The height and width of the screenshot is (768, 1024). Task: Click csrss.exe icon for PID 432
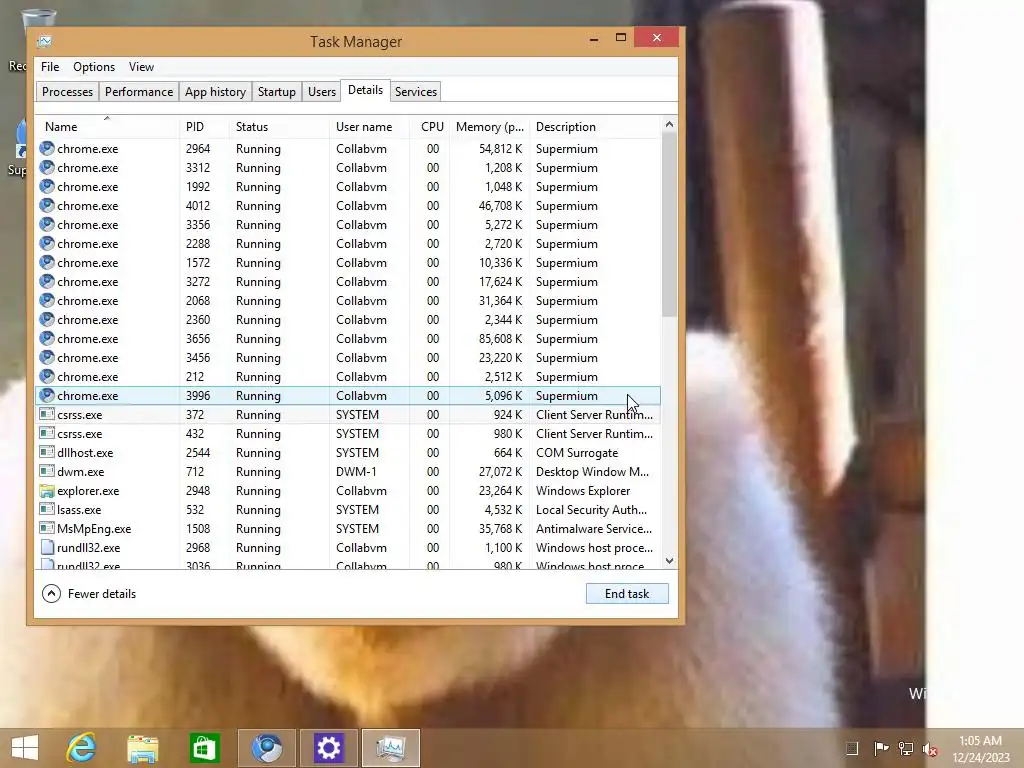pos(47,433)
